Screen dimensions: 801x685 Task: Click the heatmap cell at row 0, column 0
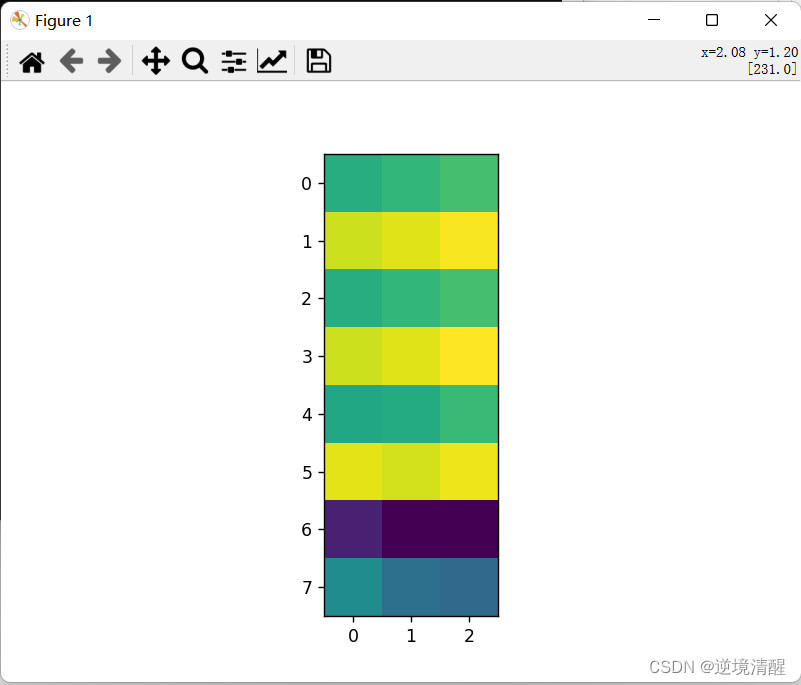point(353,183)
